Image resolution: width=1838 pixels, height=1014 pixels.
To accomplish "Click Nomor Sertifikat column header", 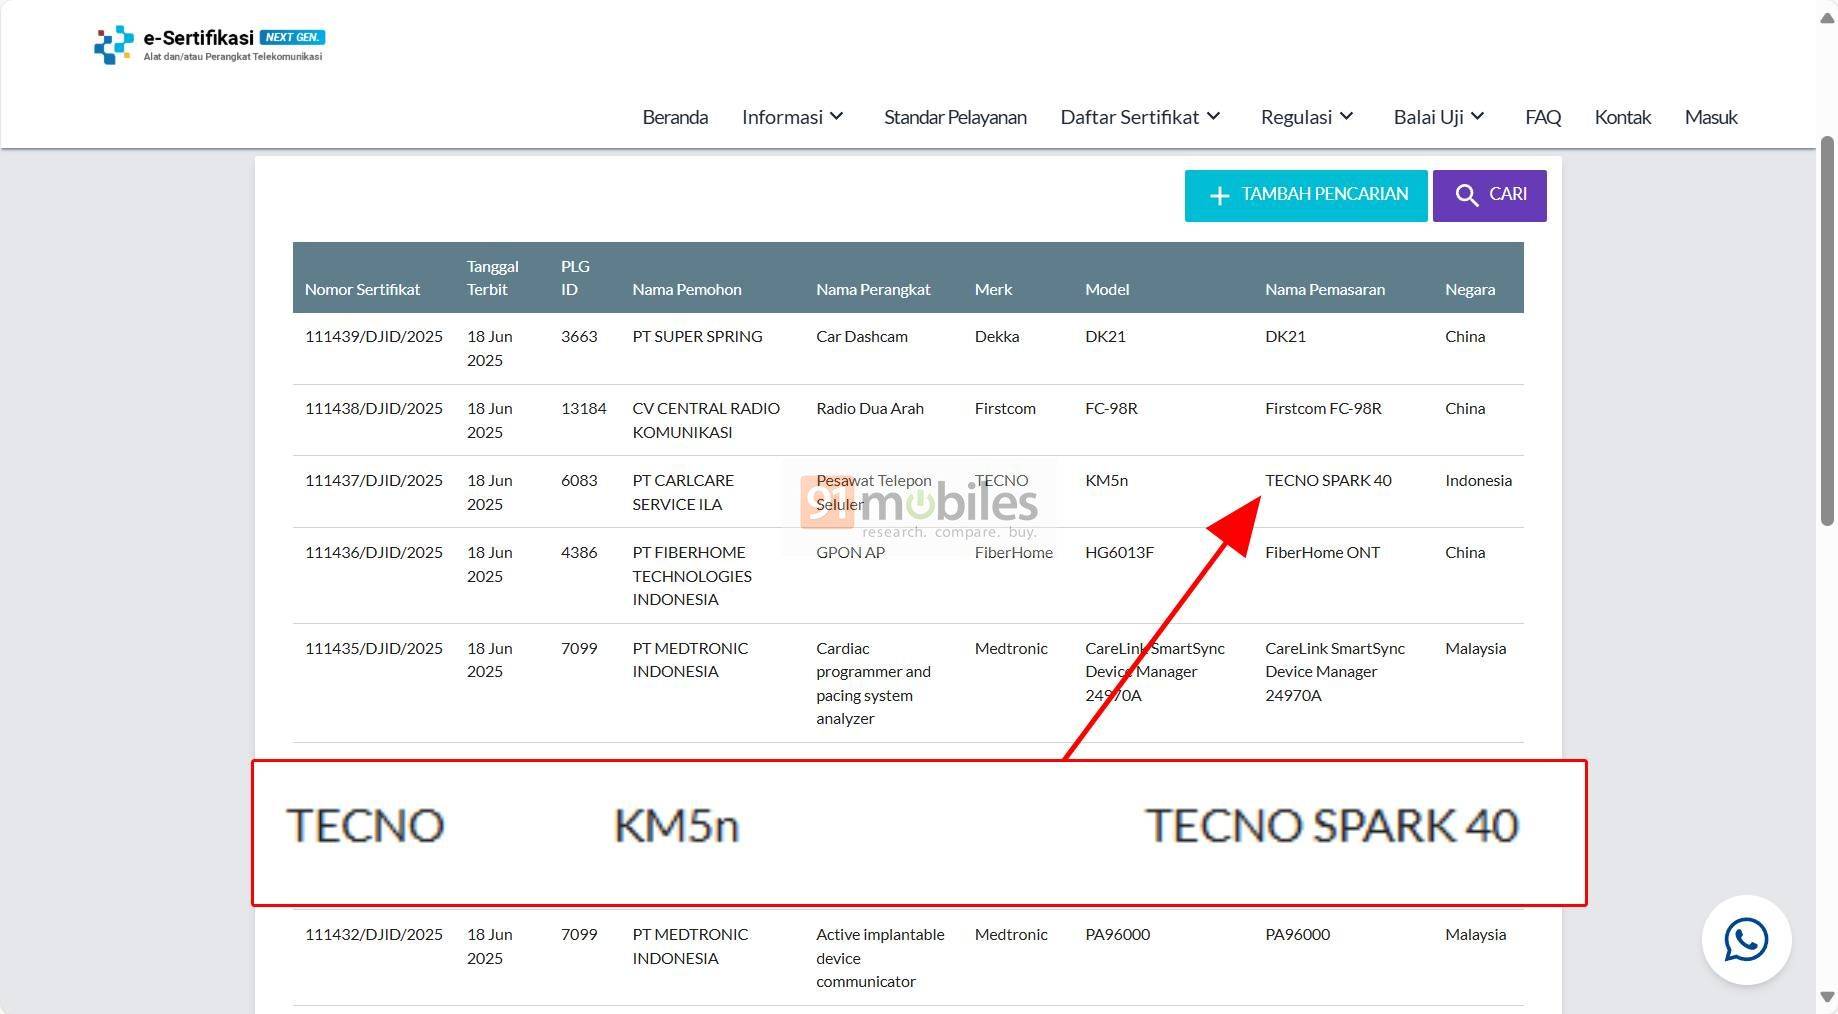I will [x=362, y=289].
